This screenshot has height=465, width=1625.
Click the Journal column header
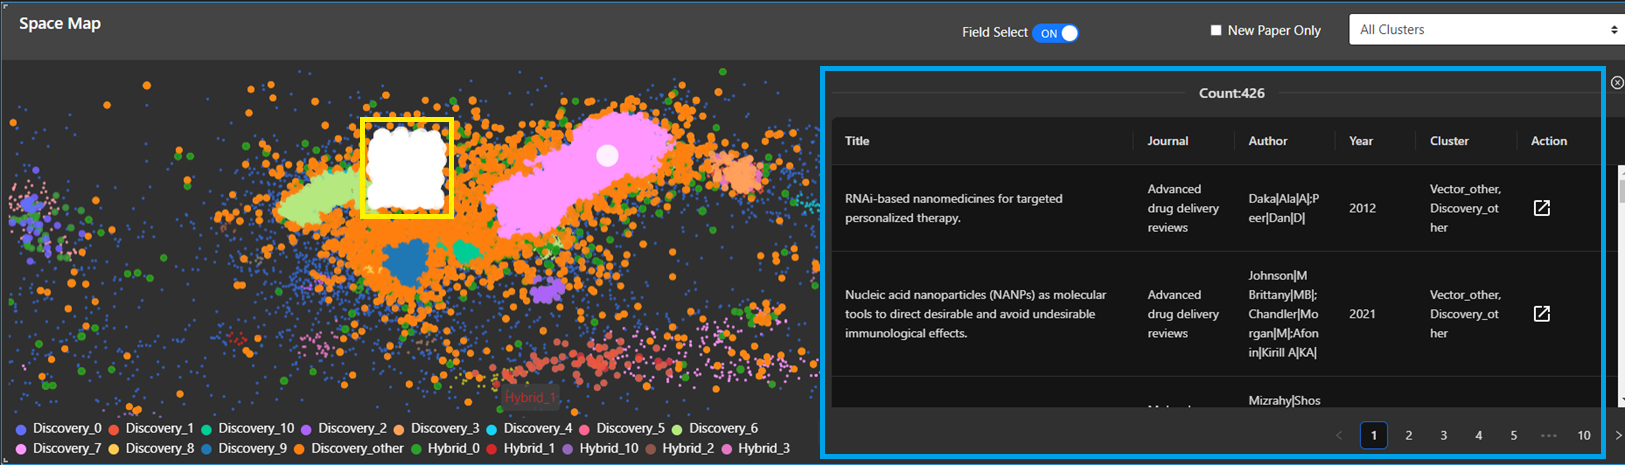pyautogui.click(x=1167, y=141)
